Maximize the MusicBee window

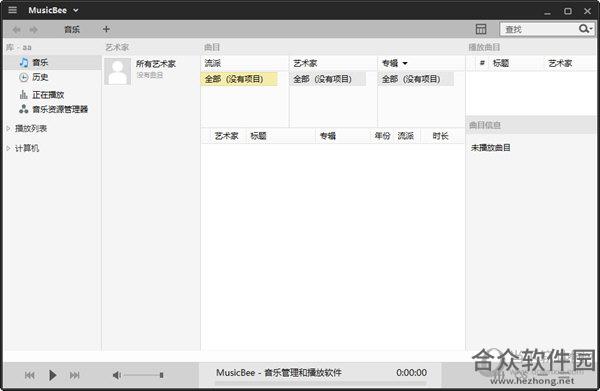568,11
